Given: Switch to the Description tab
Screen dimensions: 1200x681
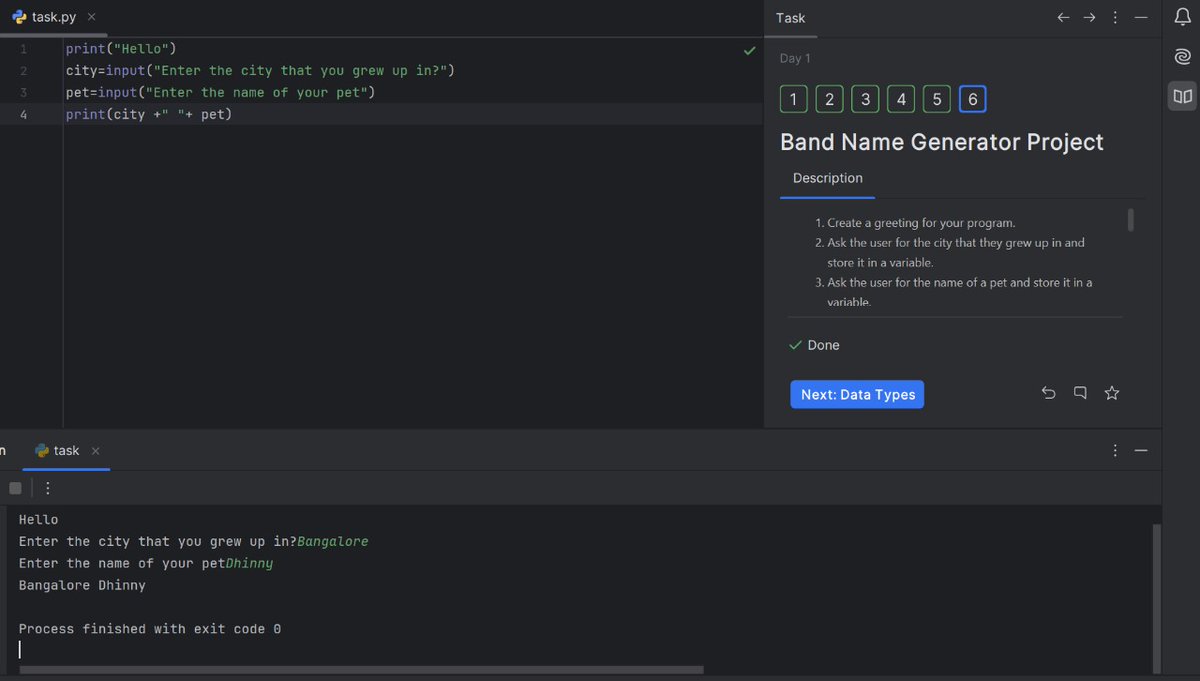Looking at the screenshot, I should 827,178.
